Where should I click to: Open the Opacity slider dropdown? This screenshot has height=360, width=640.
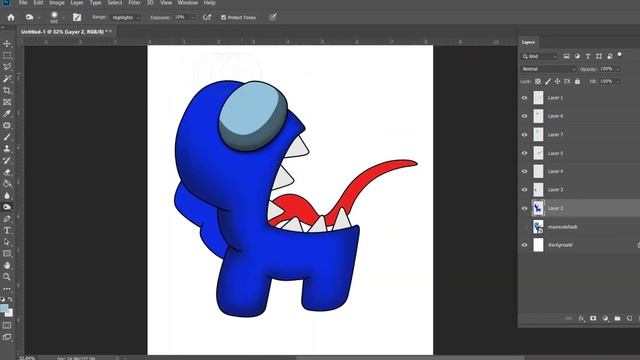pos(618,69)
